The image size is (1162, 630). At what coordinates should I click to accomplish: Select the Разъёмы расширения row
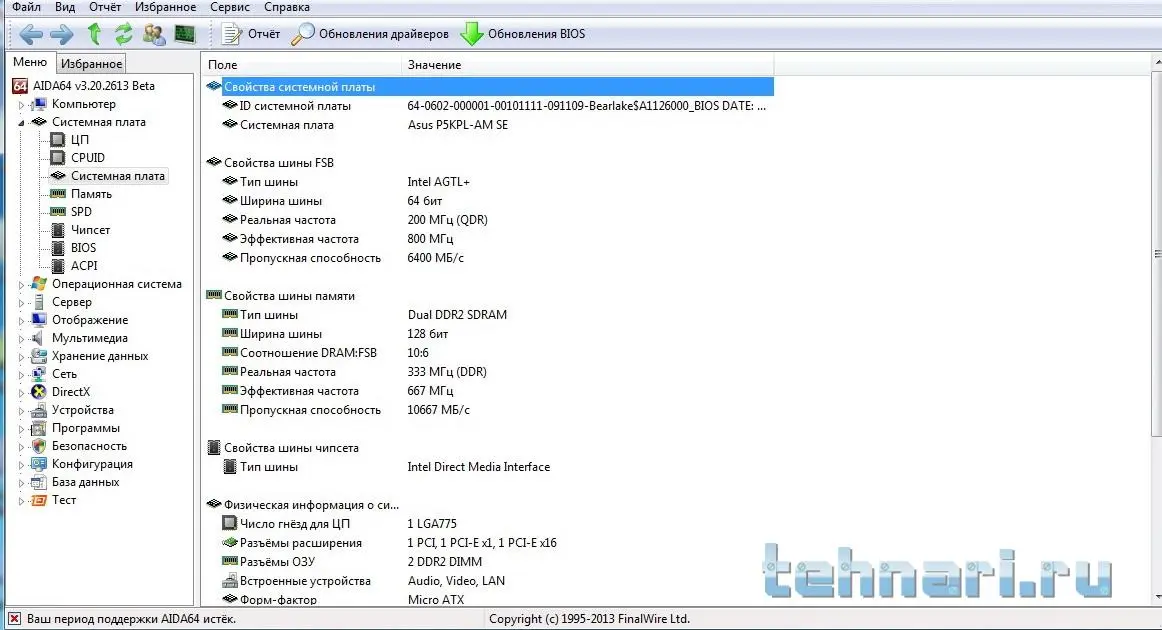pyautogui.click(x=489, y=543)
